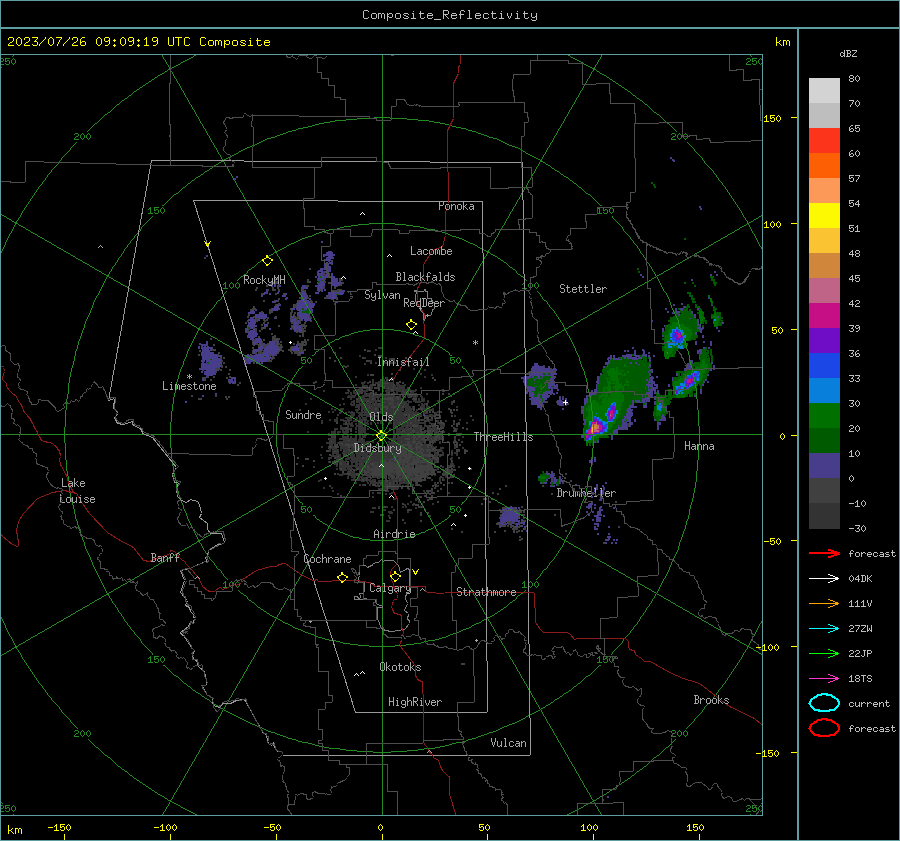
Task: Pick the bright green 30-20 dBZ swatch
Action: click(x=824, y=416)
